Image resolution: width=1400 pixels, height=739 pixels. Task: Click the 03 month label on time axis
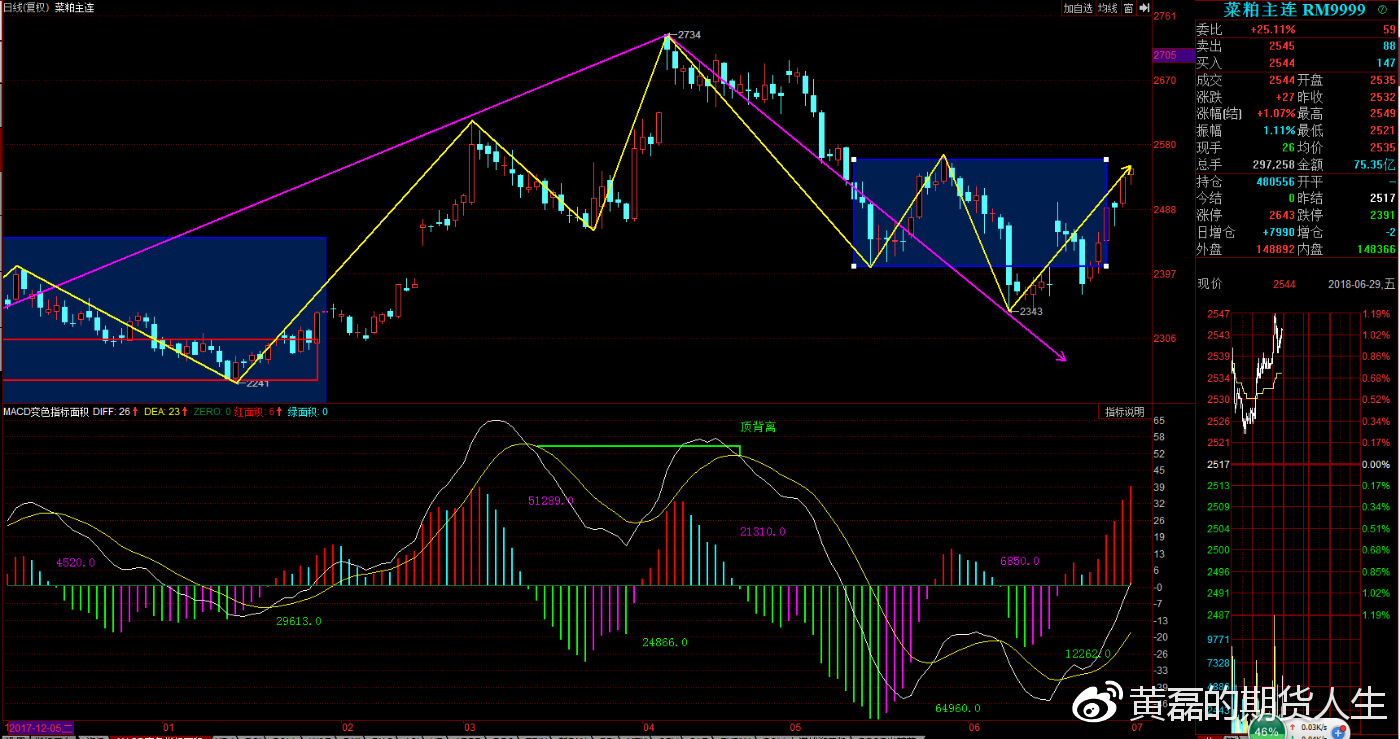coord(469,728)
